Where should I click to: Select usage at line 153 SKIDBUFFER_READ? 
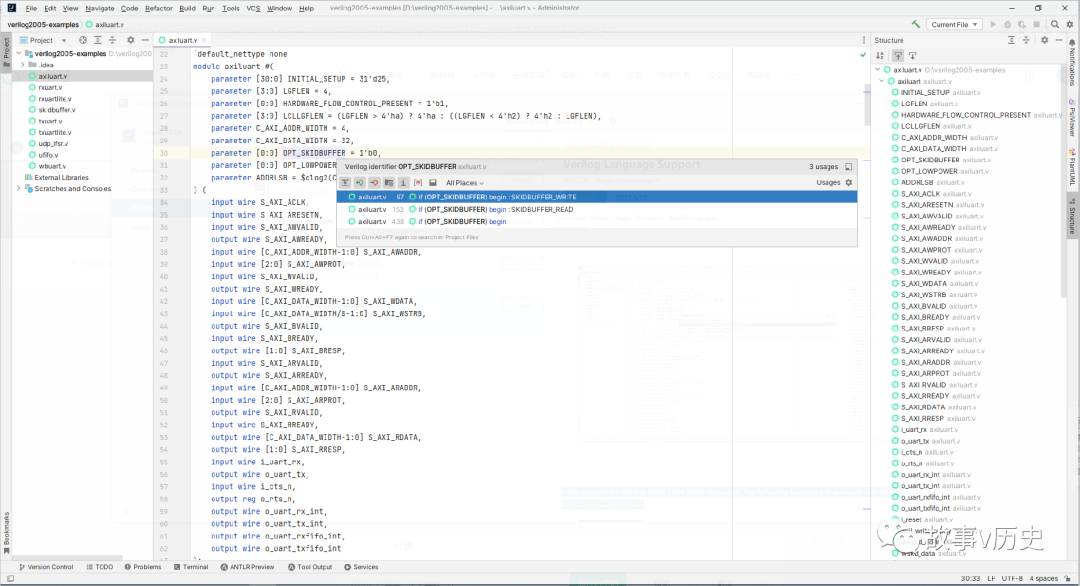[450, 209]
